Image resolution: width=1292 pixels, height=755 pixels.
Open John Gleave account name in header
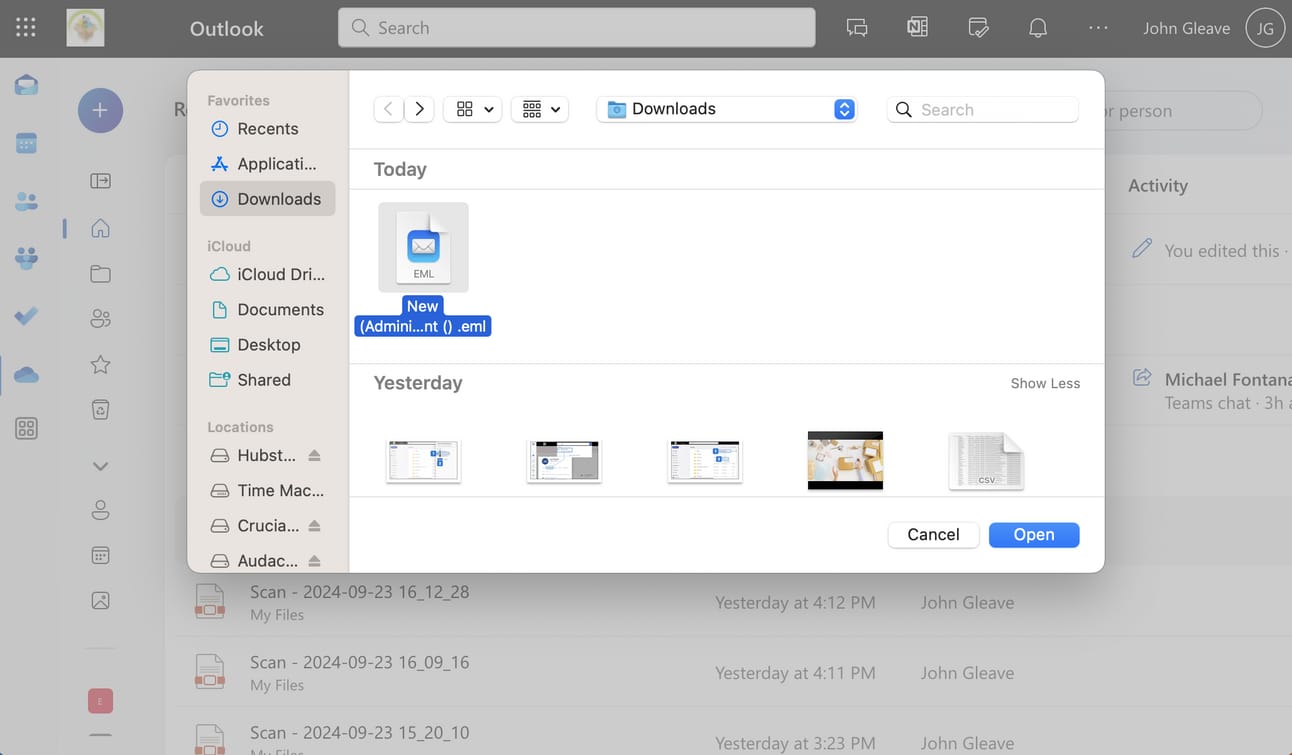pos(1186,28)
